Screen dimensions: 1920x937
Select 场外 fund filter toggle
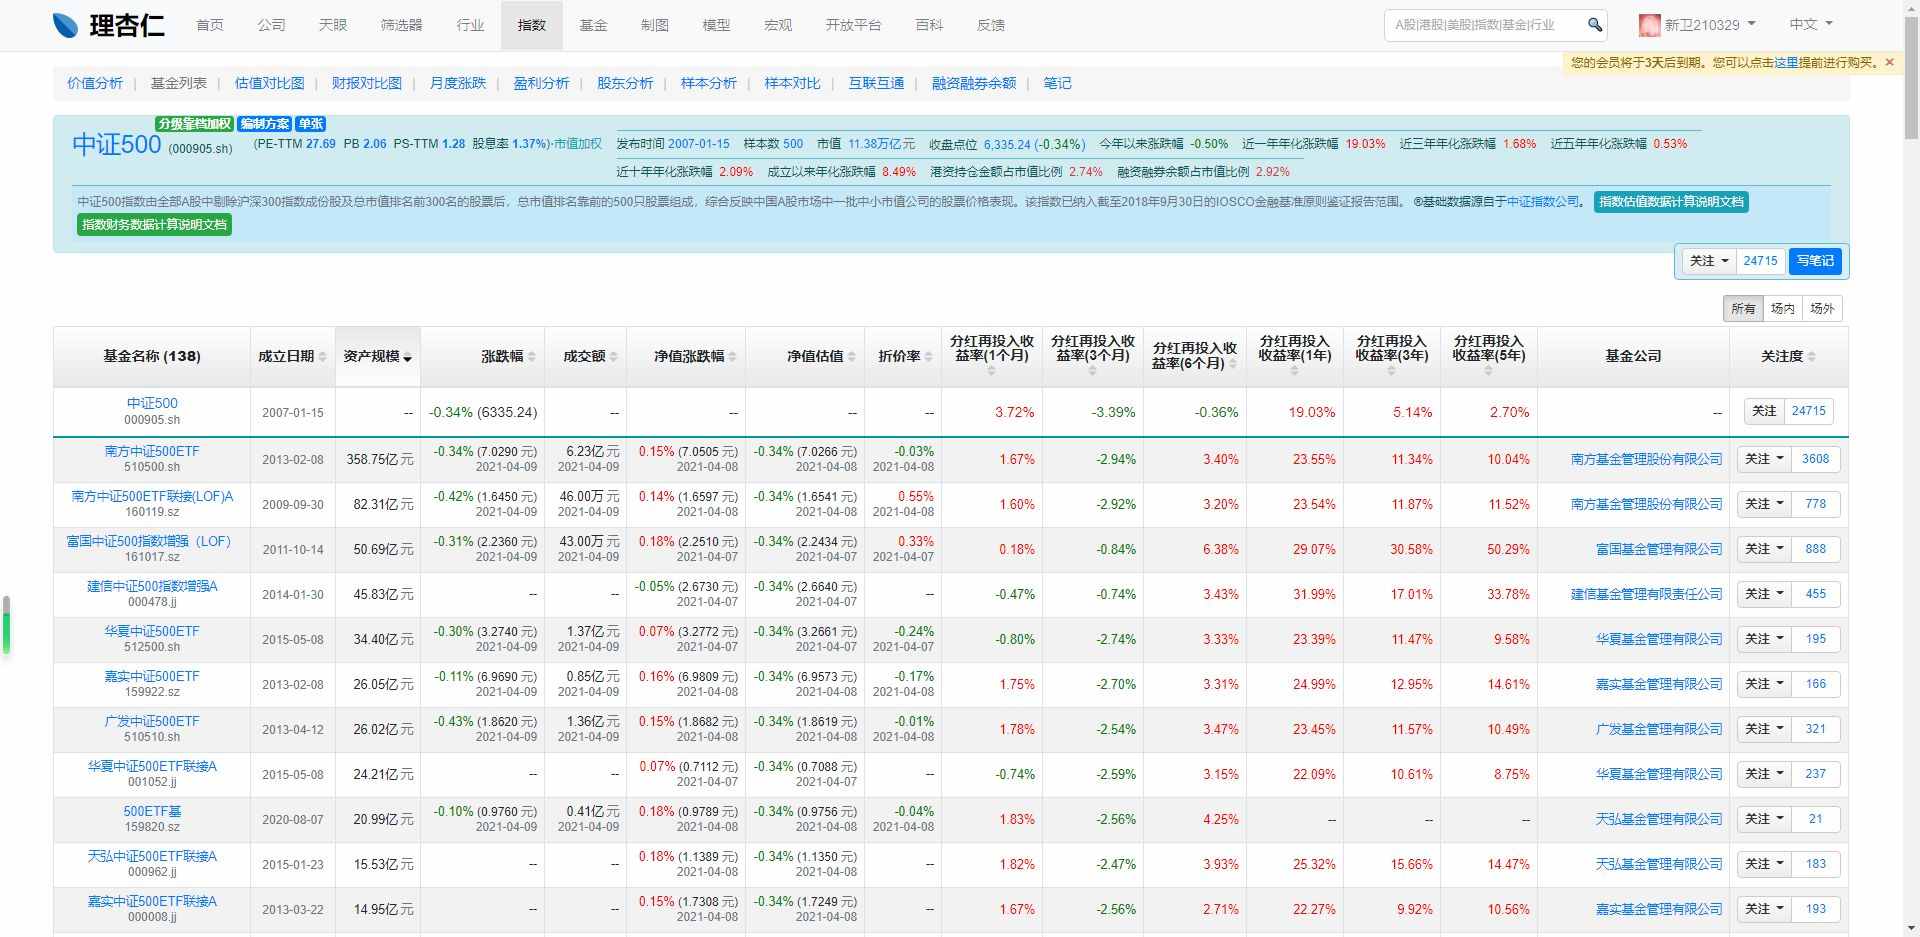(x=1823, y=309)
